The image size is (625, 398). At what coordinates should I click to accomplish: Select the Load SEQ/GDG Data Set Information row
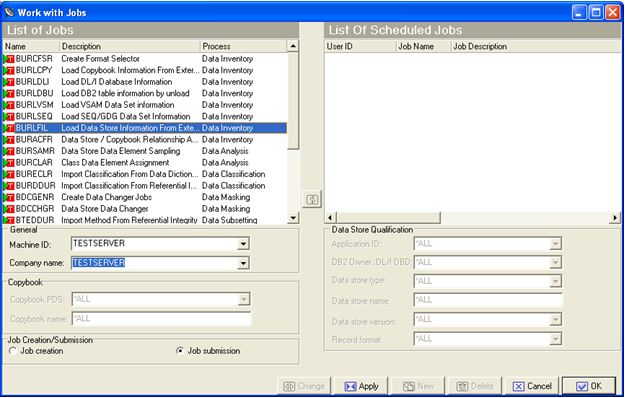pos(145,117)
